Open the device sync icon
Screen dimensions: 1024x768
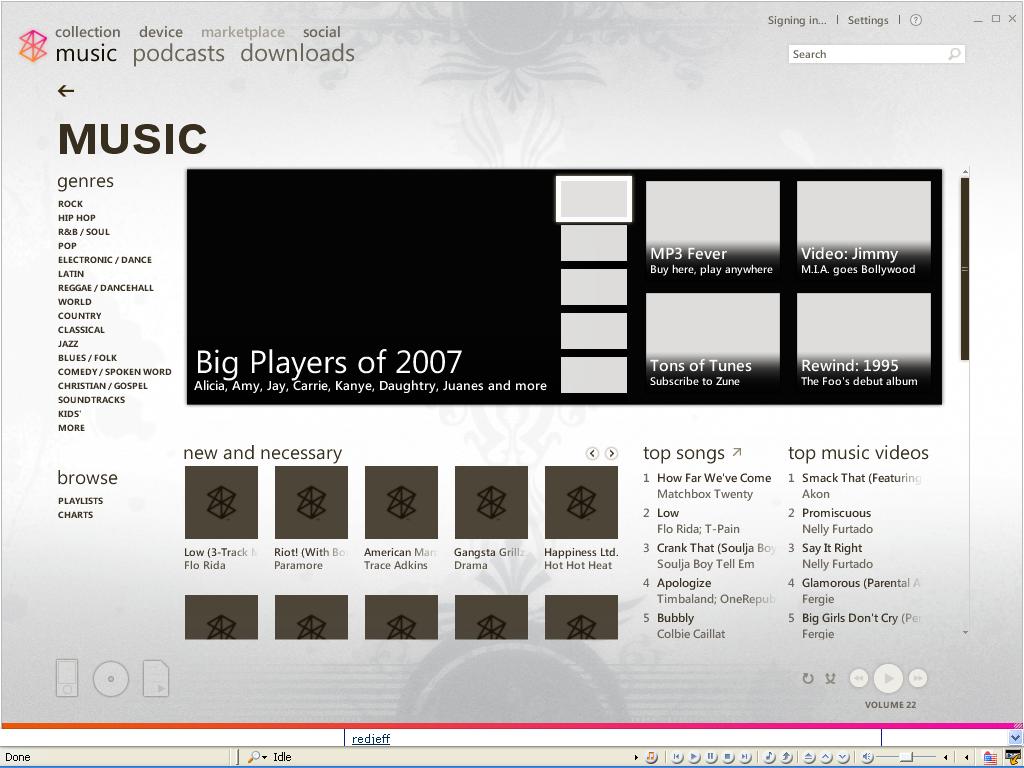[x=67, y=678]
